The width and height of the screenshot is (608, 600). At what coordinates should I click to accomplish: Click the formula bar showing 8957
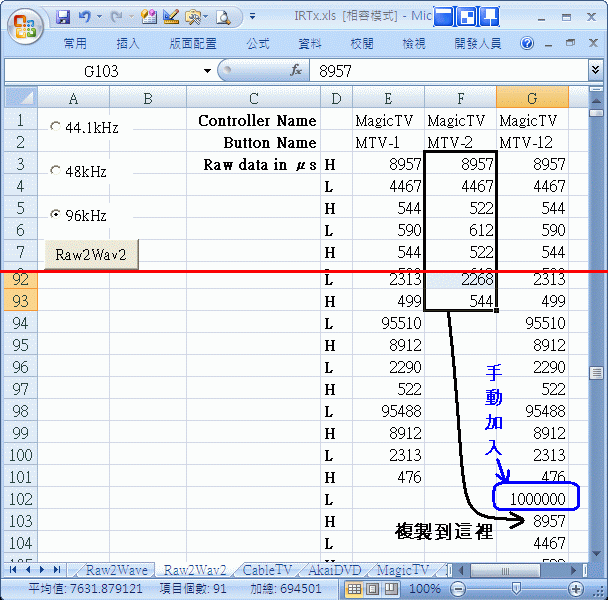pyautogui.click(x=449, y=71)
